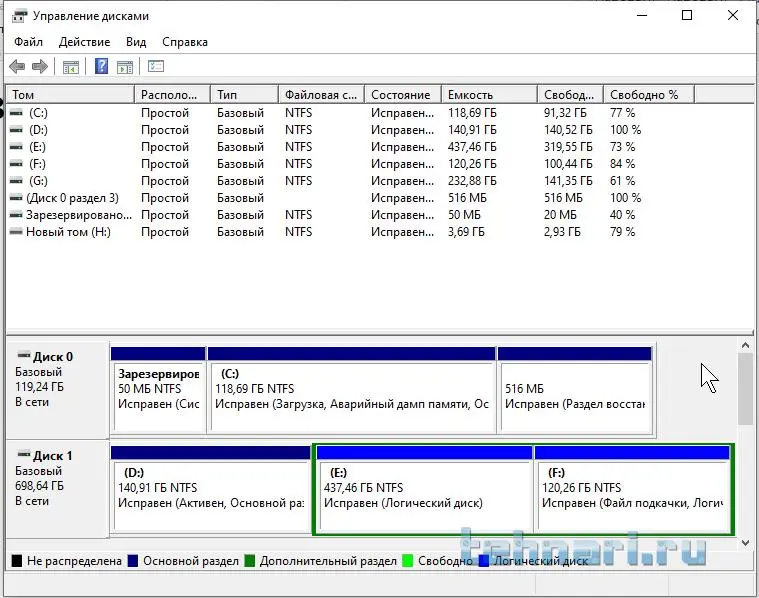Screen dimensions: 759x598
Task: Click the drive icon of volume (D:)
Action: 16,130
